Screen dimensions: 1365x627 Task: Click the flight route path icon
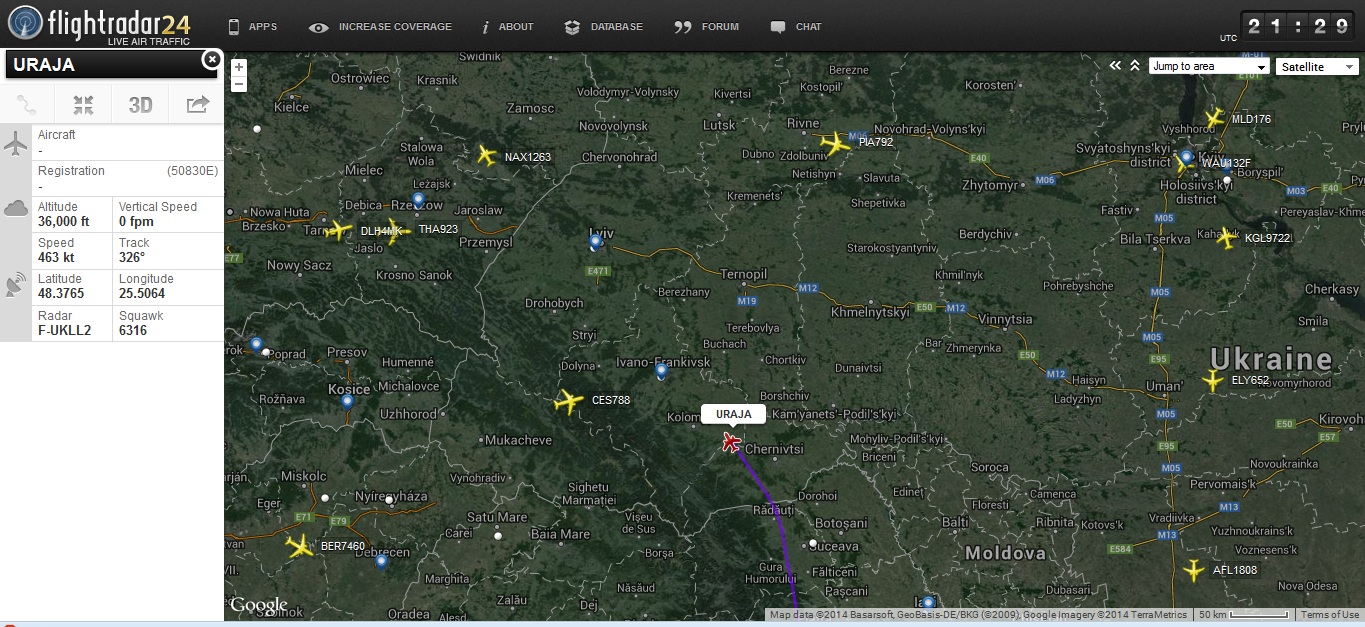tap(28, 105)
